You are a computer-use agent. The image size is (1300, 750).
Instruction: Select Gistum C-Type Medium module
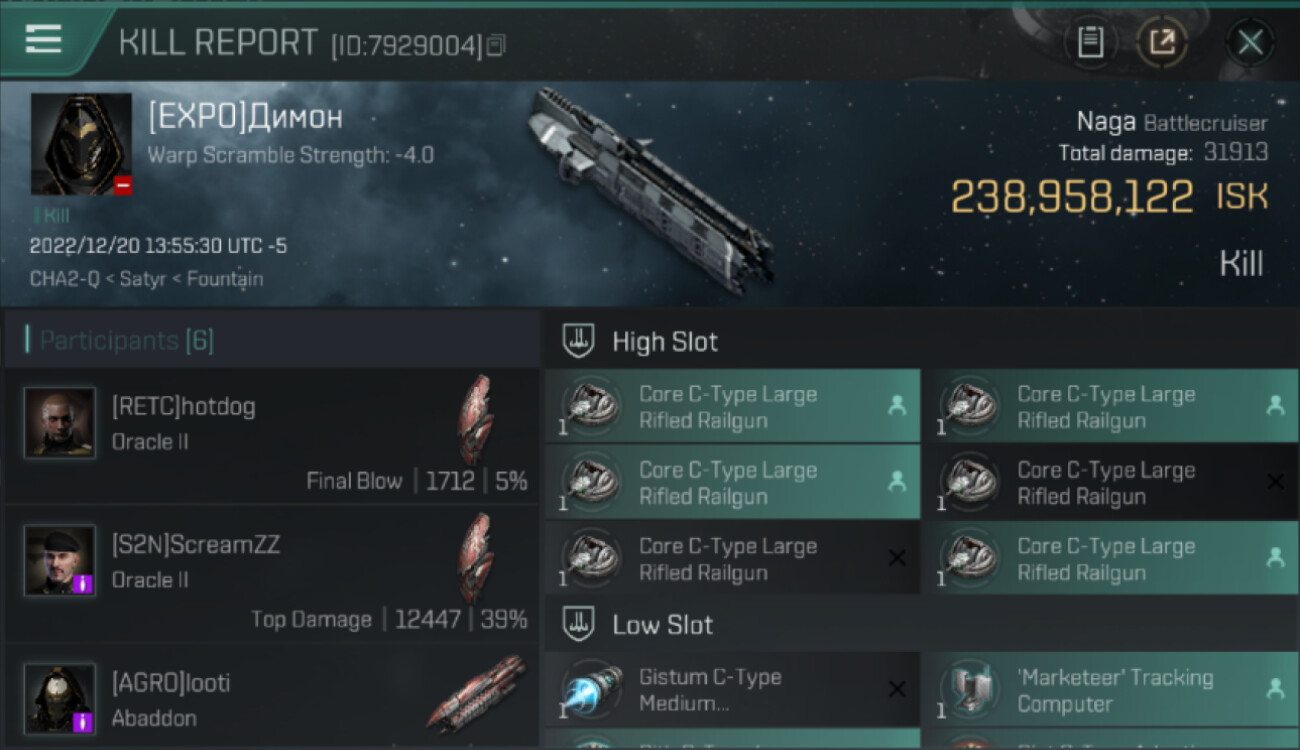[x=732, y=690]
